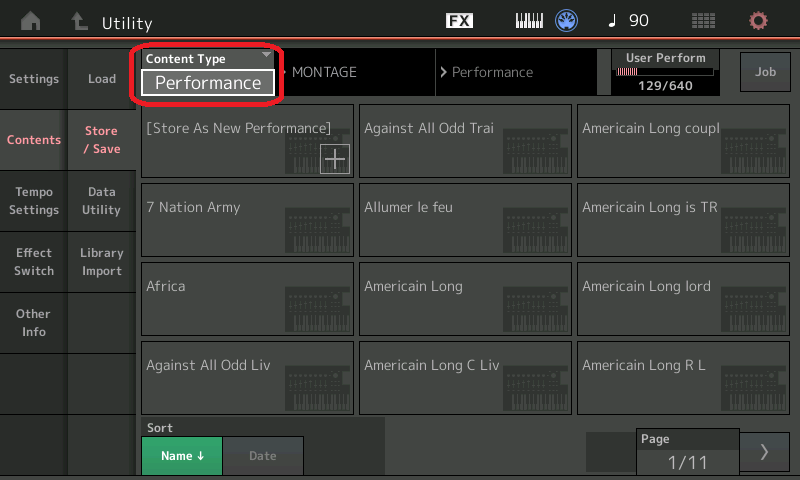800x480 pixels.
Task: Open the grid Live Set icon
Action: (x=703, y=21)
